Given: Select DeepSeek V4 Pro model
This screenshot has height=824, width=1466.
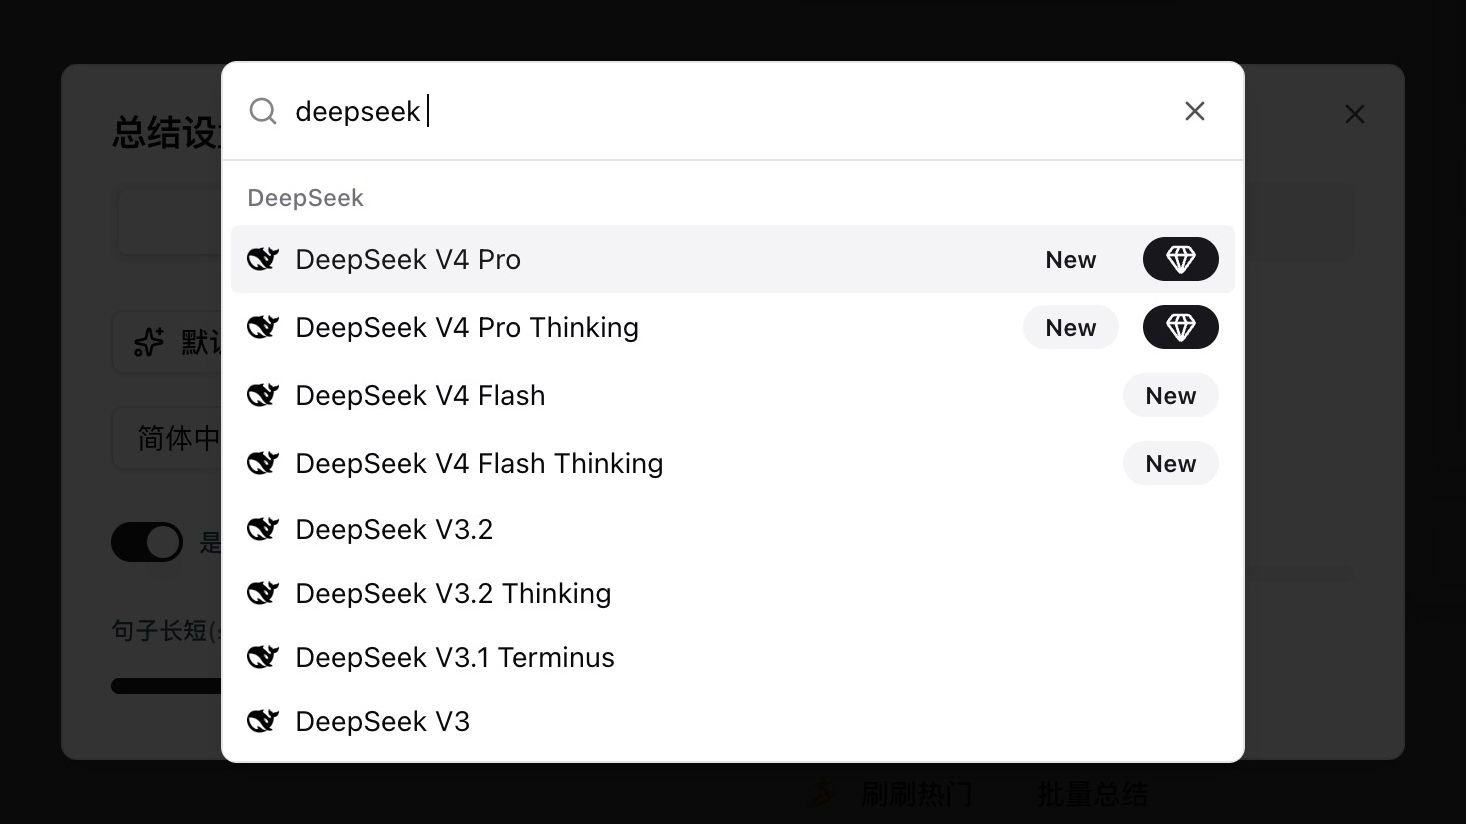Looking at the screenshot, I should 408,259.
